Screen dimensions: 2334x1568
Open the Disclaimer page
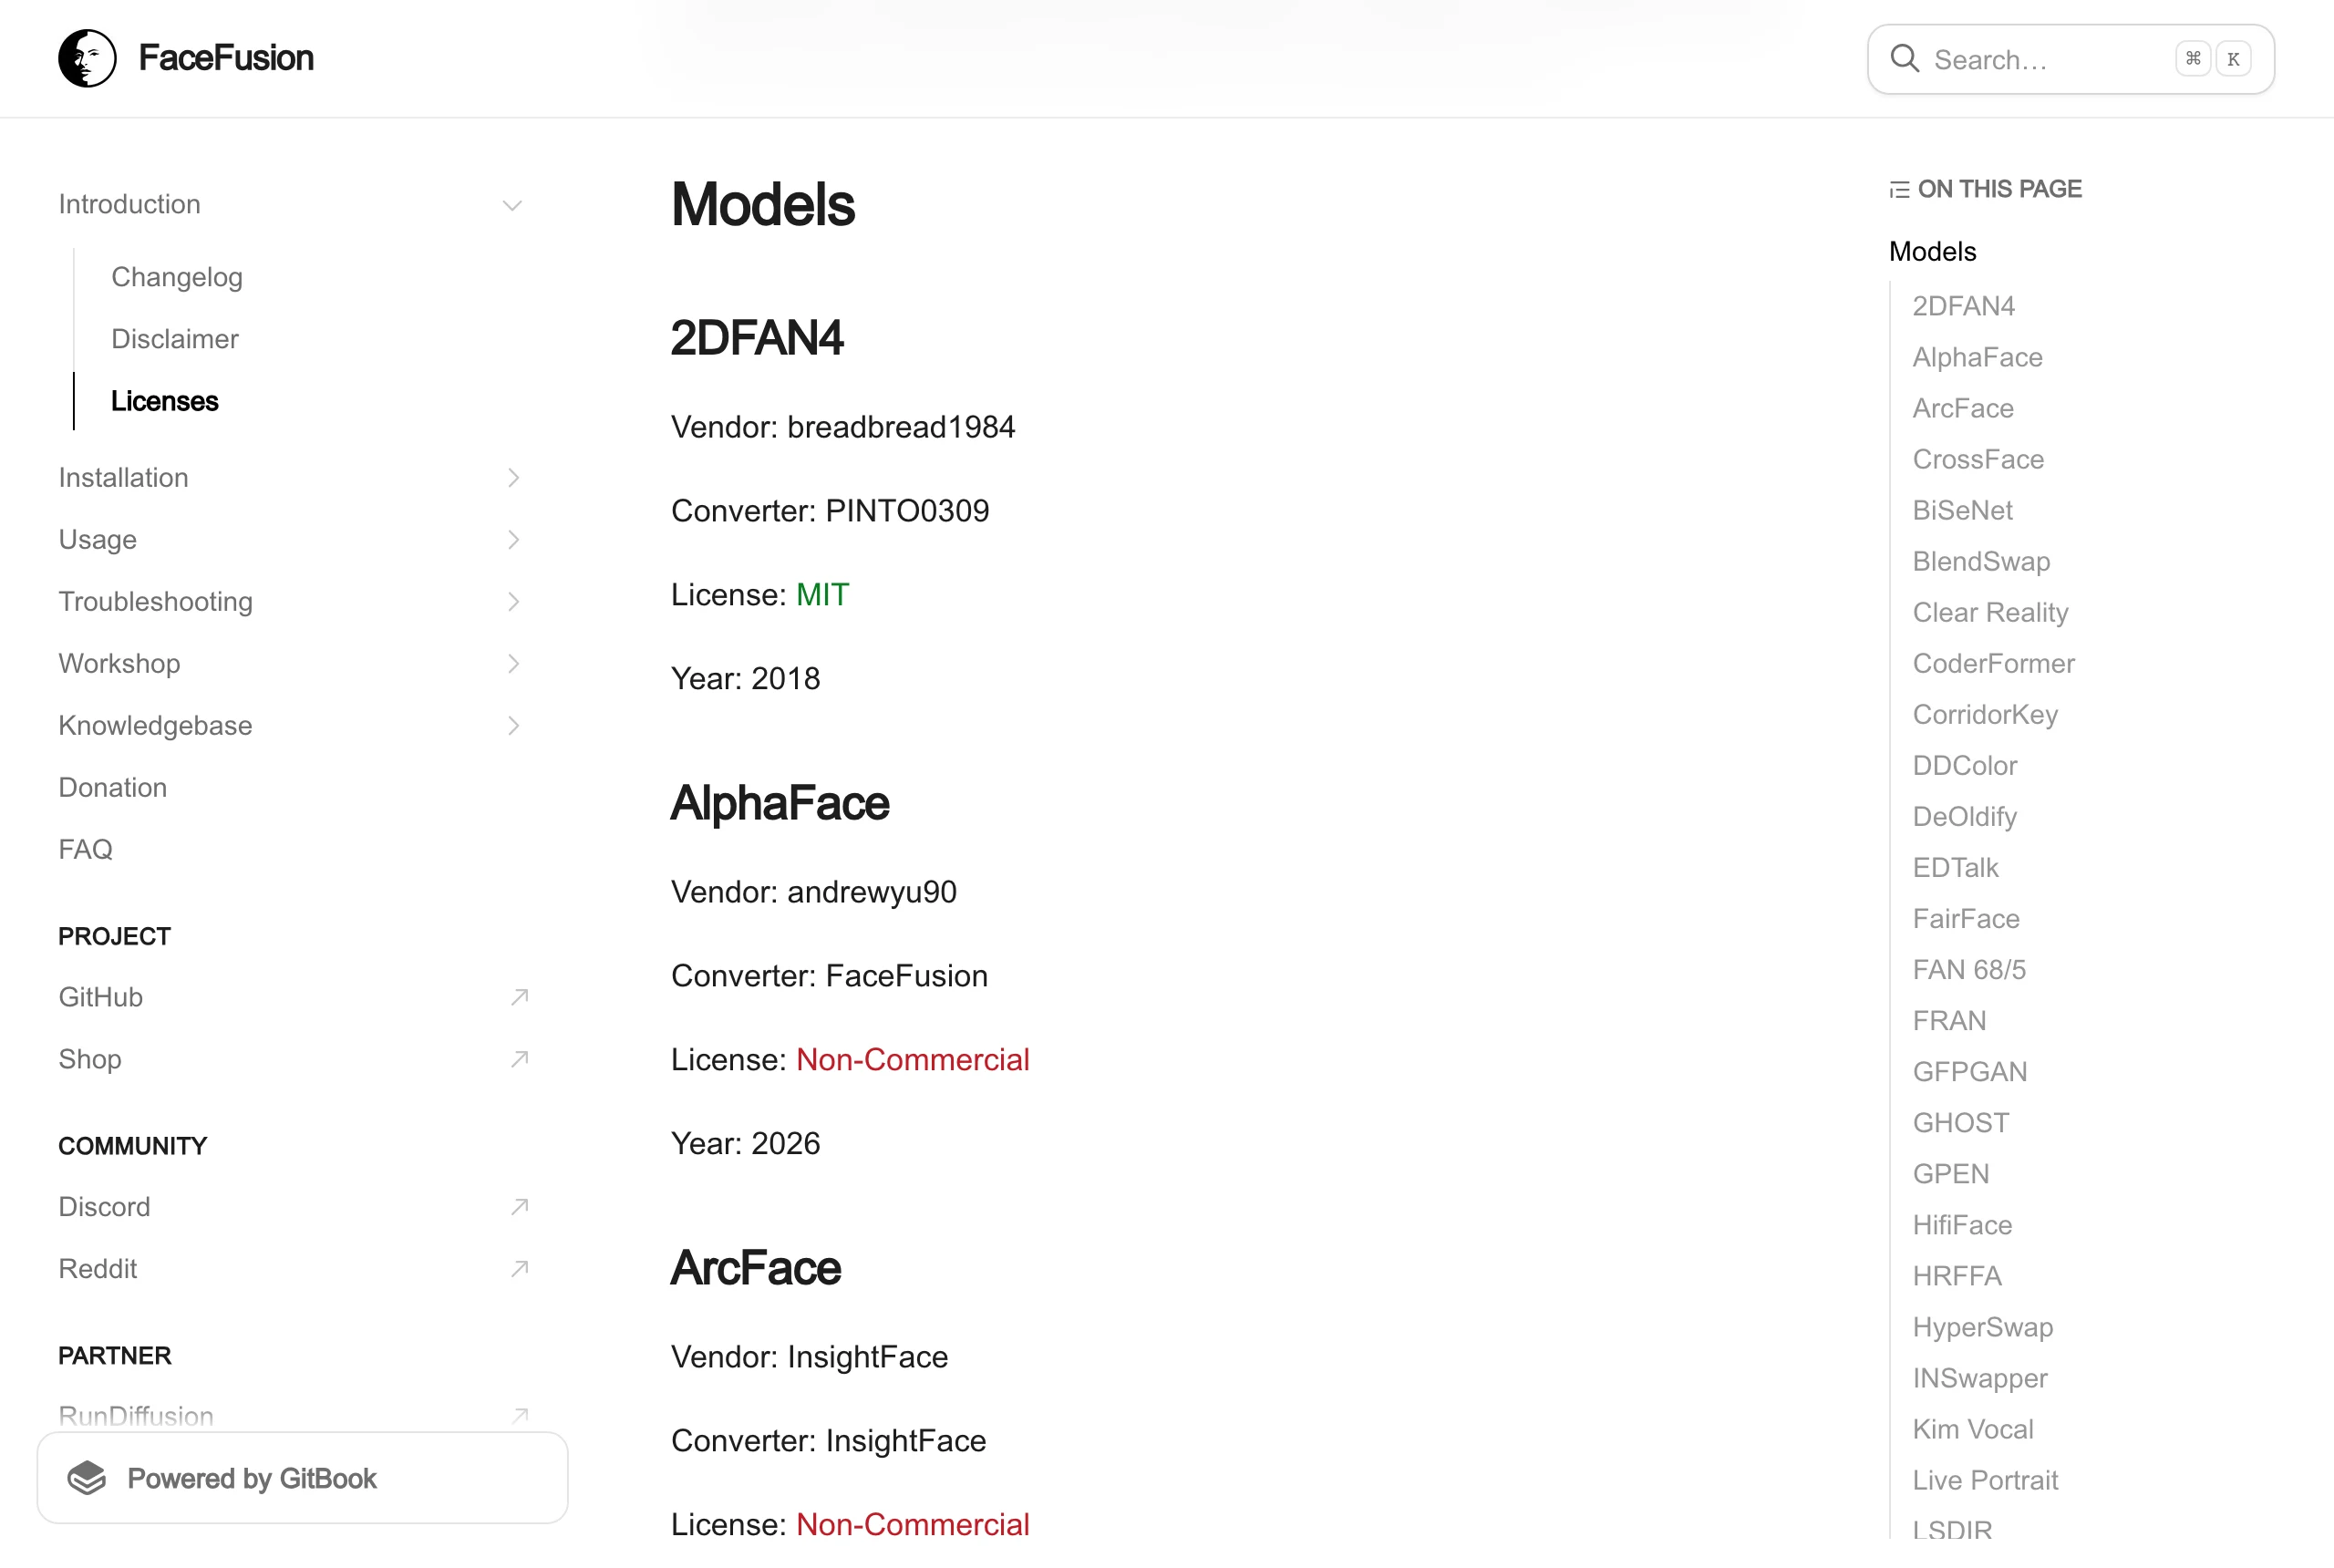[x=175, y=339]
